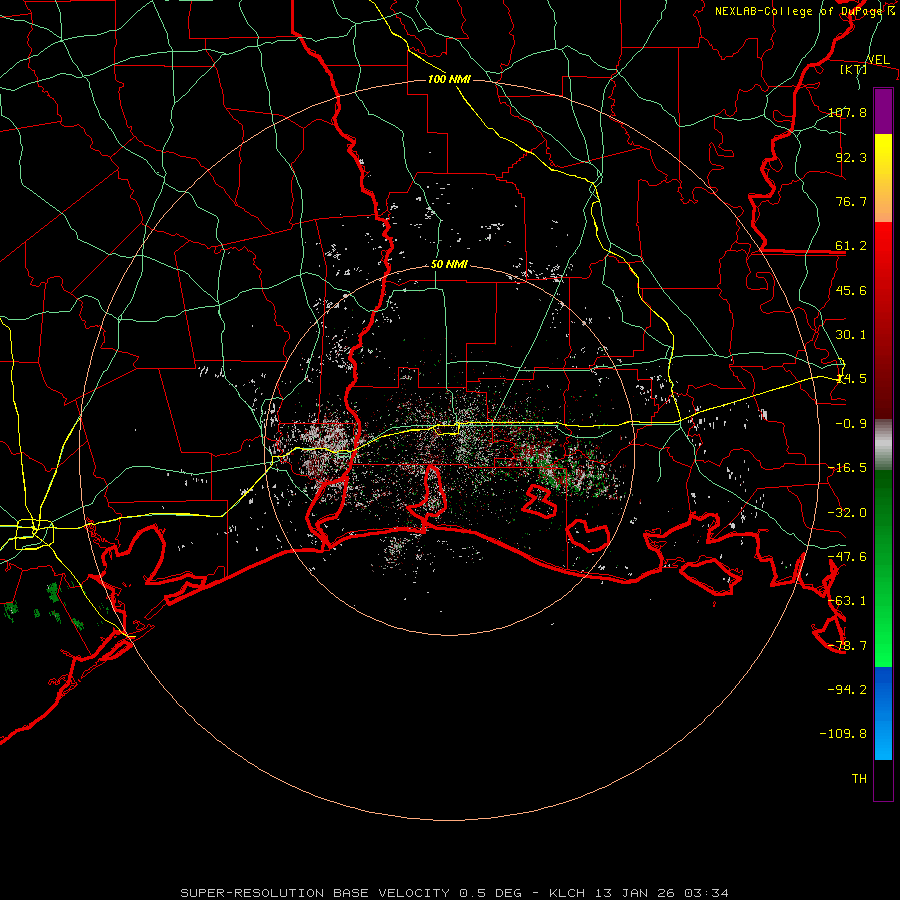Click the -32.0 velocity scale value
The image size is (900, 900).
[x=847, y=513]
